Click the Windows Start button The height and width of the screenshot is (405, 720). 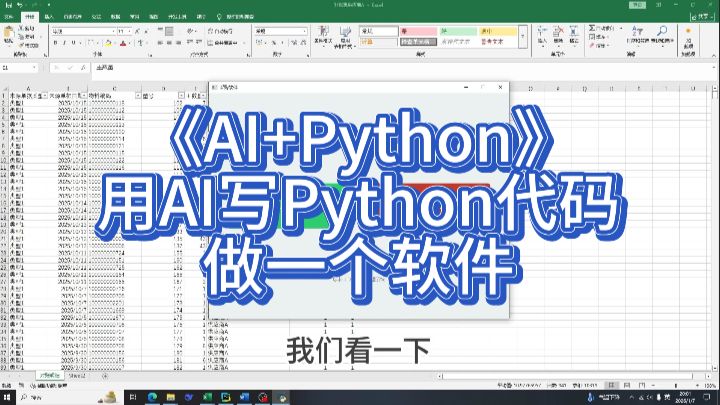pyautogui.click(x=7, y=398)
